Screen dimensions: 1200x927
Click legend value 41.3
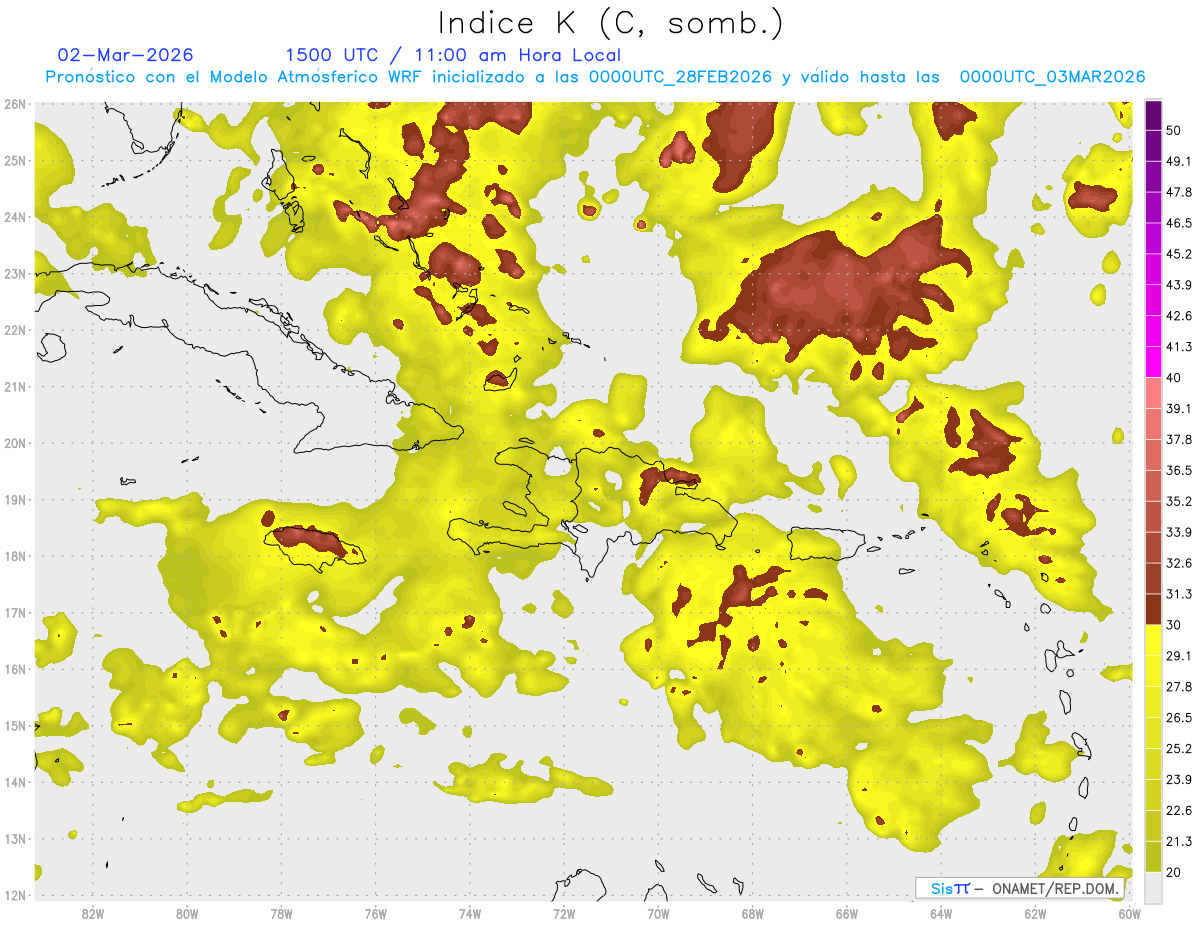click(1180, 347)
